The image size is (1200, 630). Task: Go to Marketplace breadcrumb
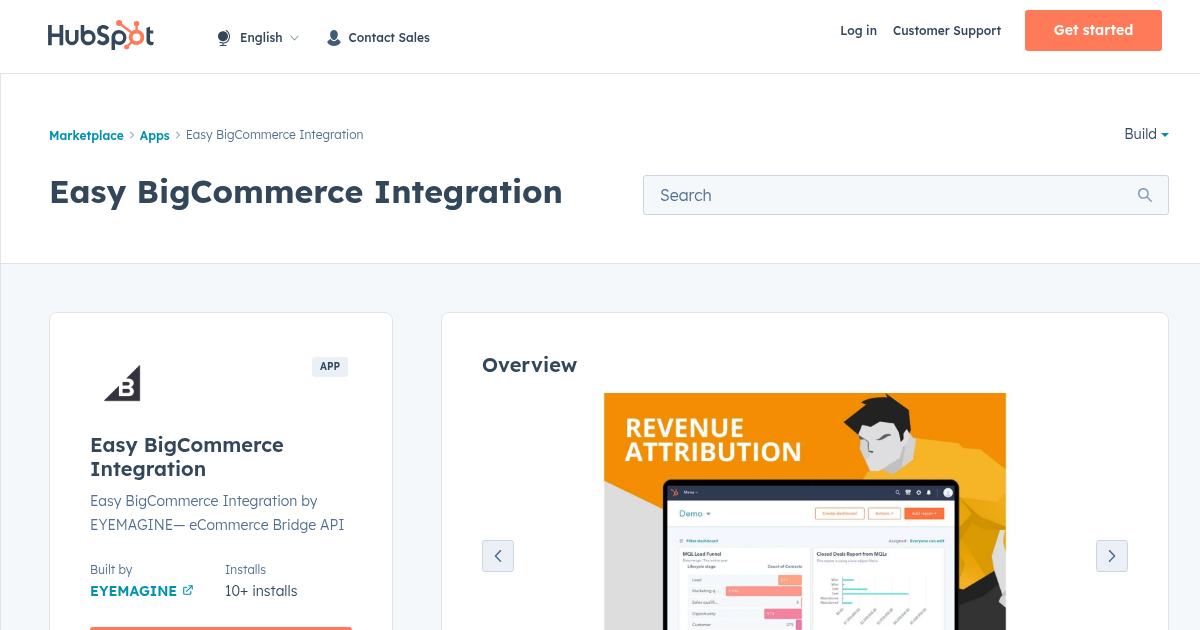[x=86, y=135]
